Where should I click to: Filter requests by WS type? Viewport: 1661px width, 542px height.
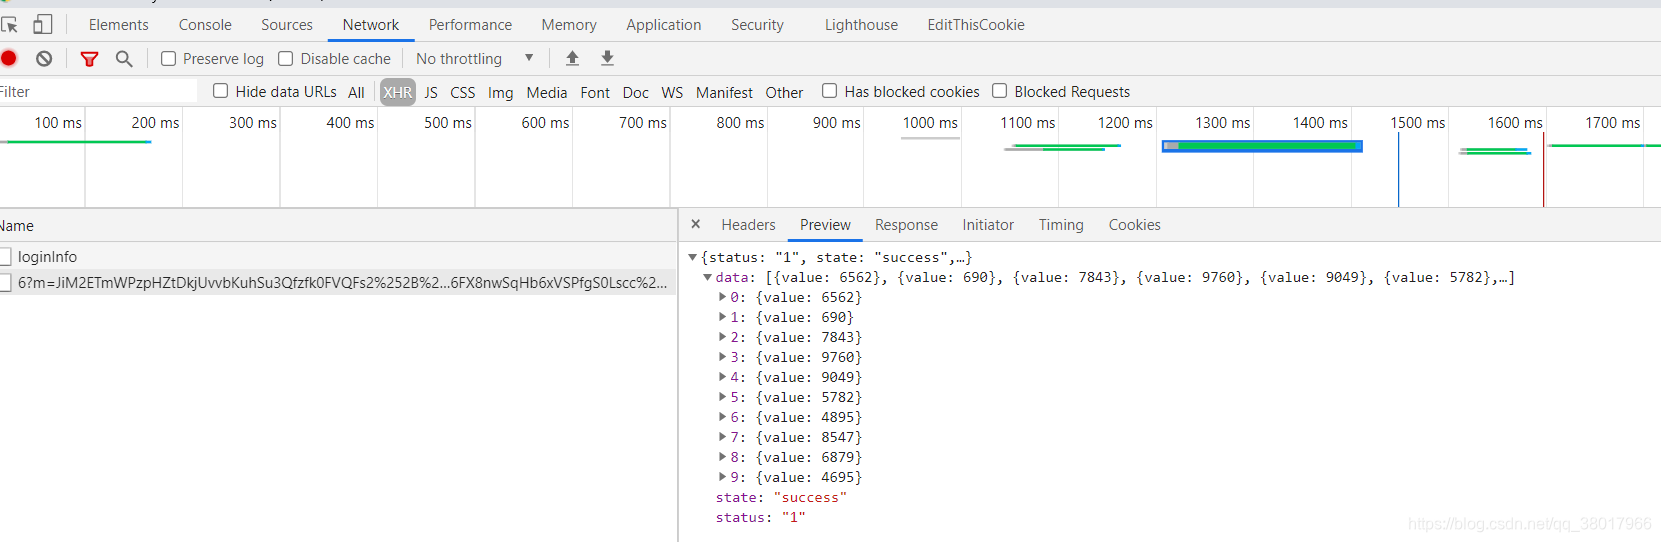click(x=673, y=92)
